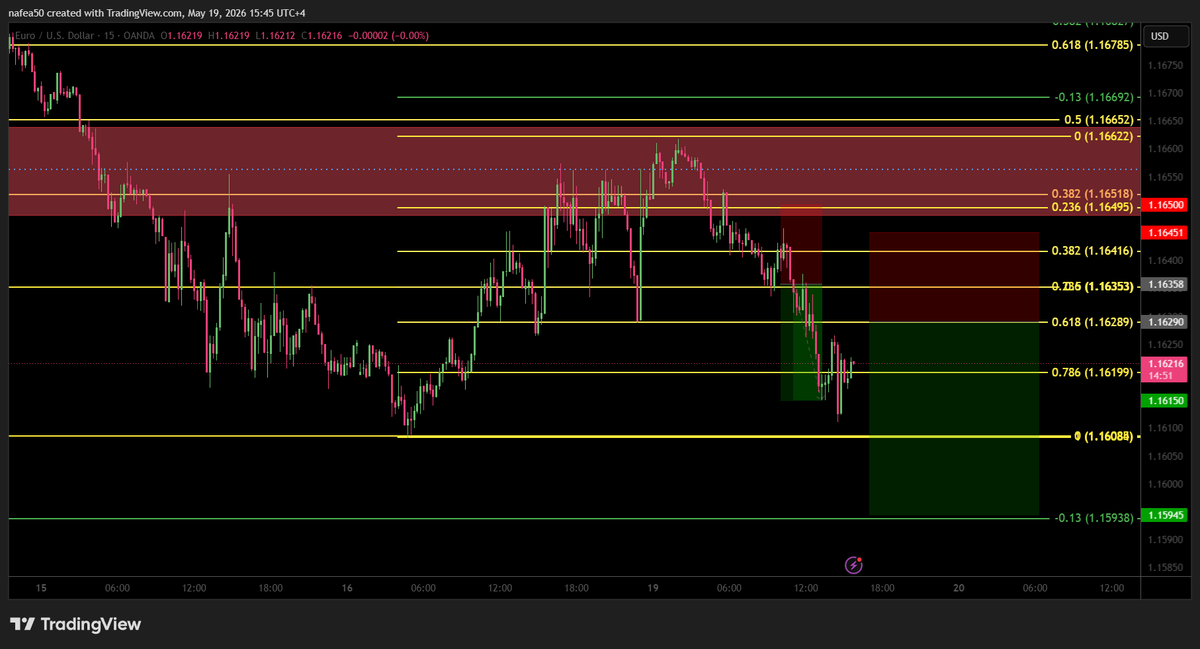Screen dimensions: 1200x649
Task: Click the TradingView logo
Action: pyautogui.click(x=76, y=624)
